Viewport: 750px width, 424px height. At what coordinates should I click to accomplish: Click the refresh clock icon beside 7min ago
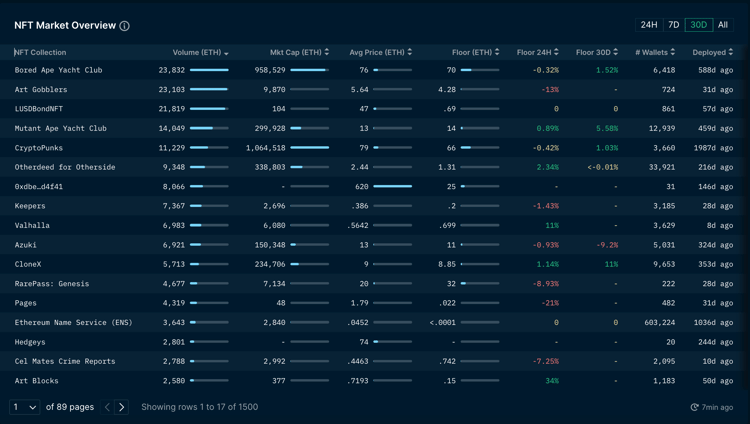(695, 407)
